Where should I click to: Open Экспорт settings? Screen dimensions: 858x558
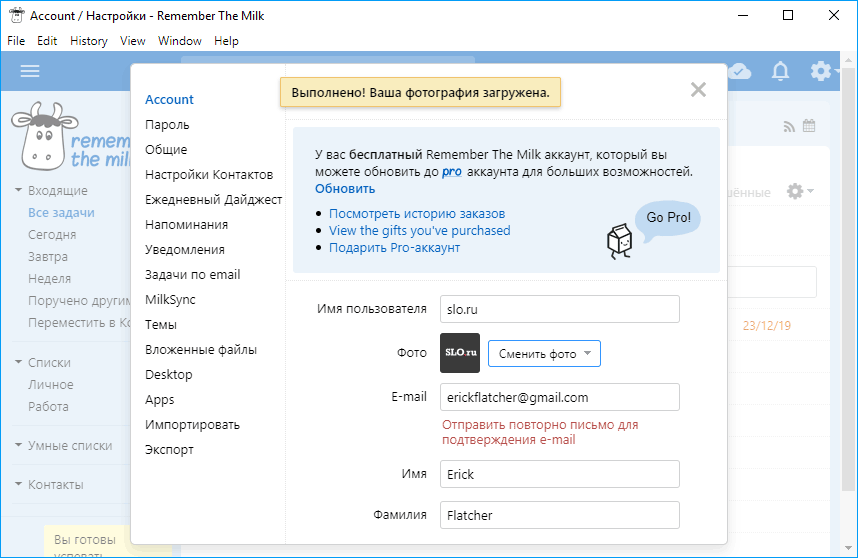(169, 450)
